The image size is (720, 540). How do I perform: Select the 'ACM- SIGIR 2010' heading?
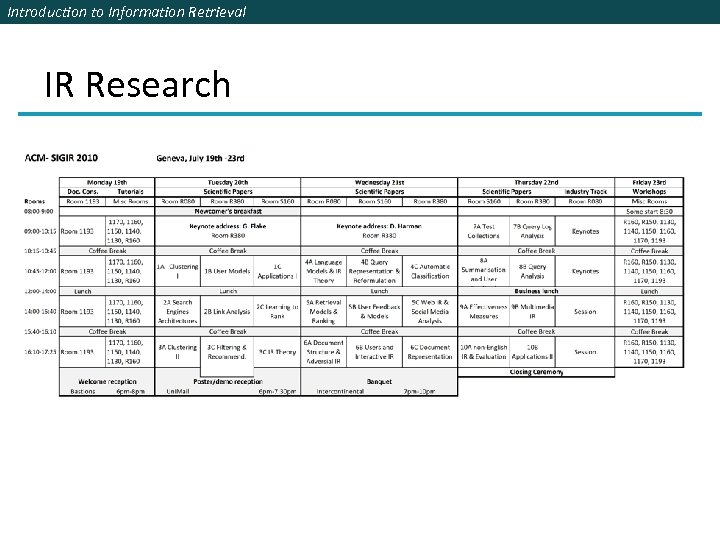click(x=61, y=158)
